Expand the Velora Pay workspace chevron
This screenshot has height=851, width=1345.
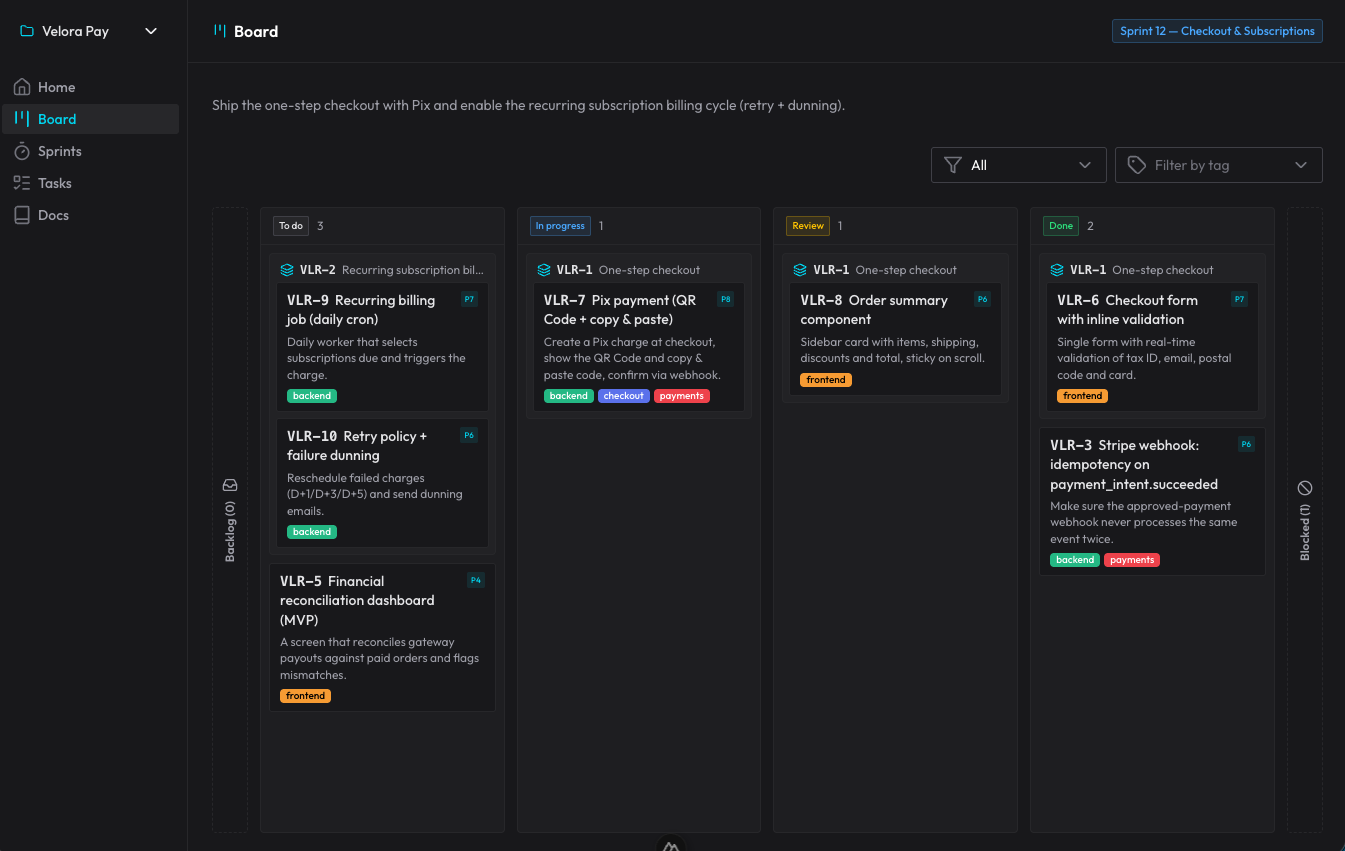point(151,31)
